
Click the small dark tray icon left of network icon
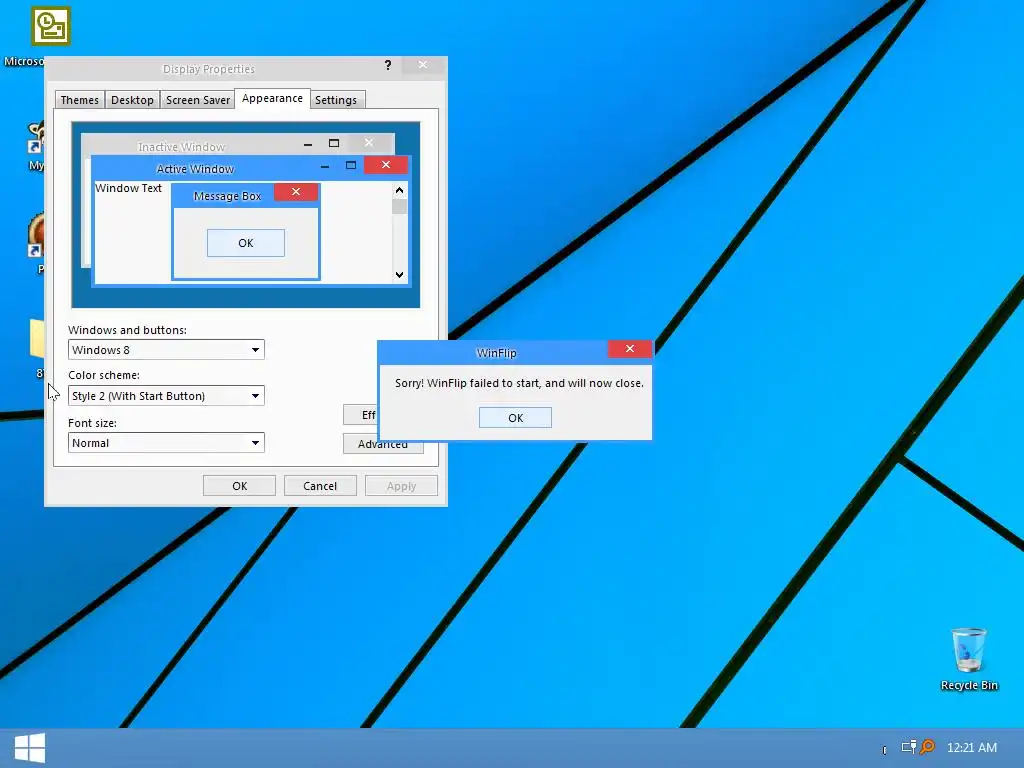tap(884, 750)
